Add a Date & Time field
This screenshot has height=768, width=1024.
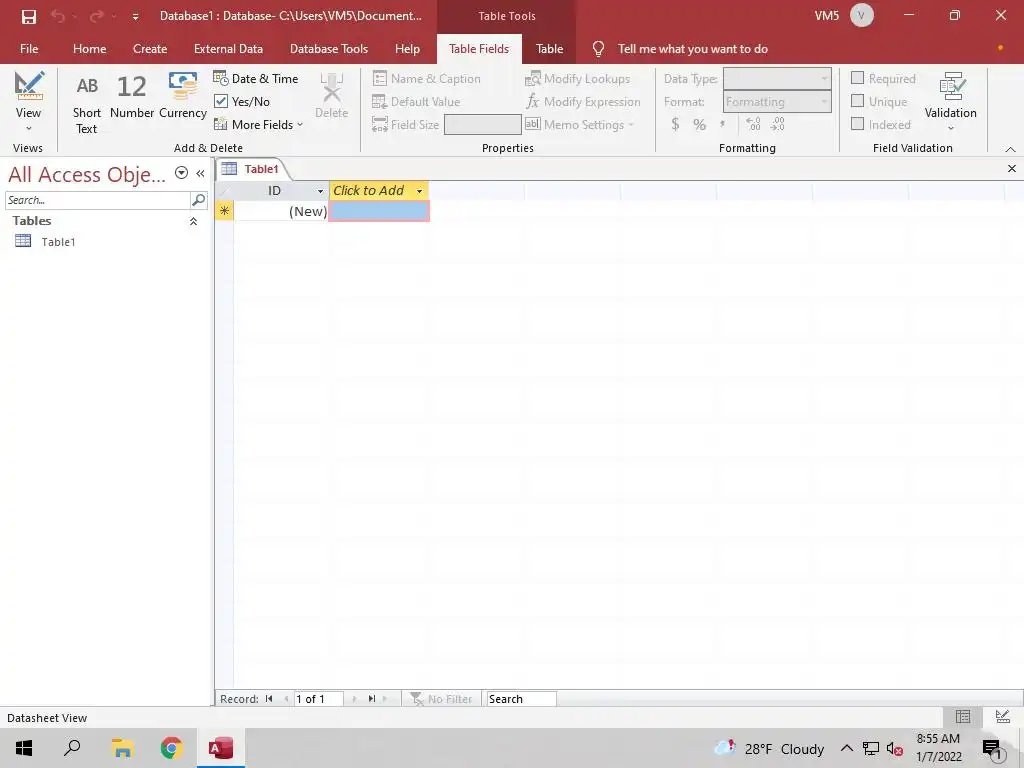[x=256, y=78]
